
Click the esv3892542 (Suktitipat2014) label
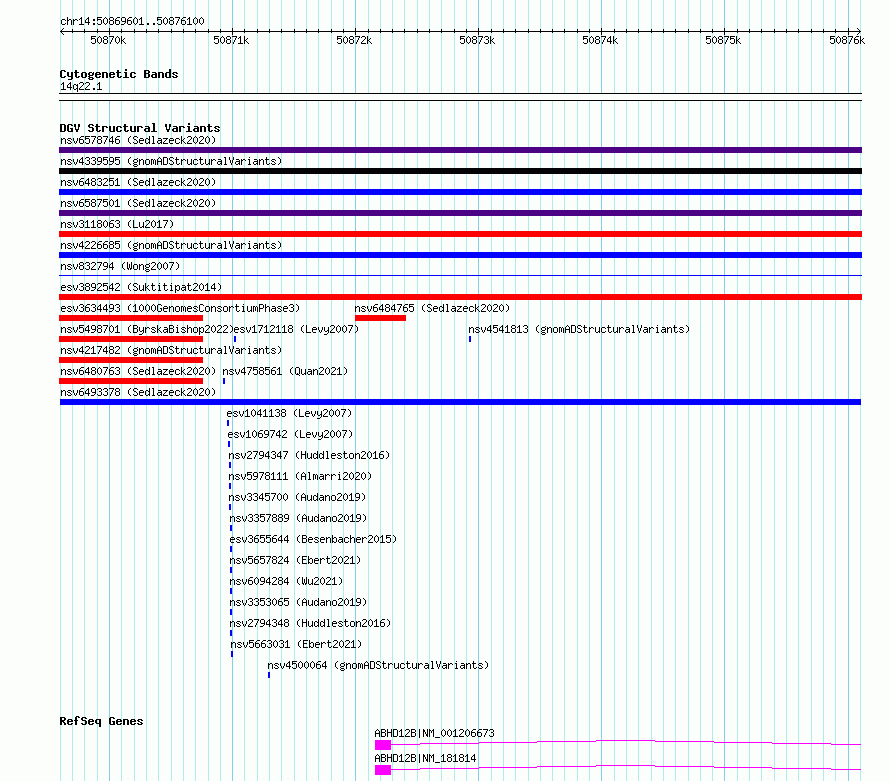(x=141, y=287)
